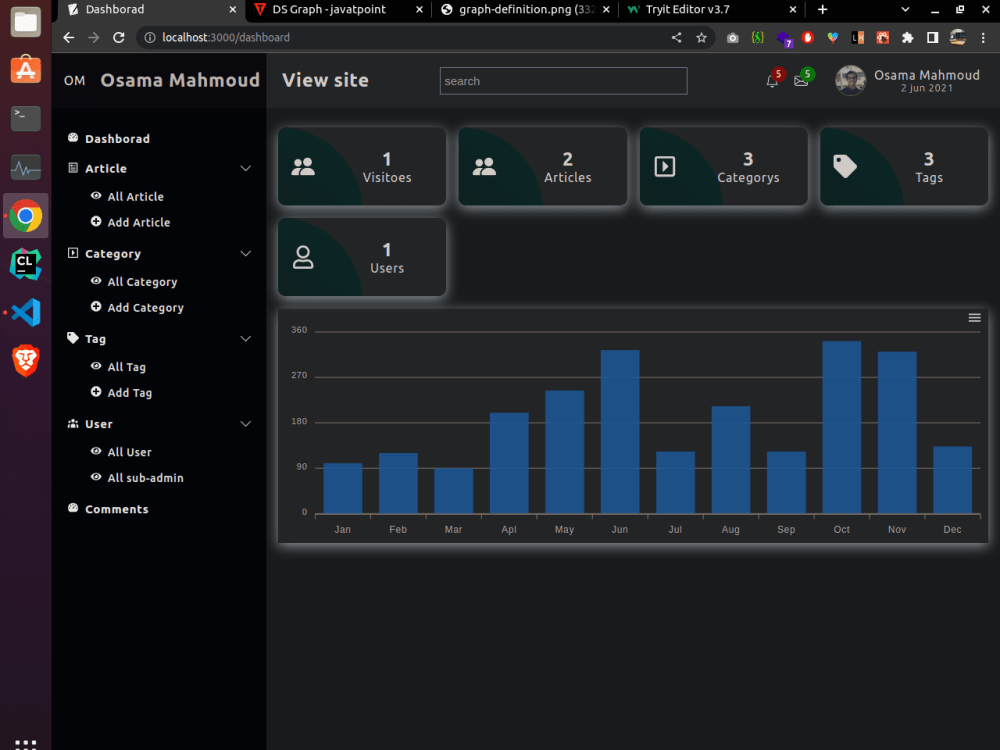The image size is (1000, 750).
Task: Click the User menu group icon
Action: pos(73,423)
